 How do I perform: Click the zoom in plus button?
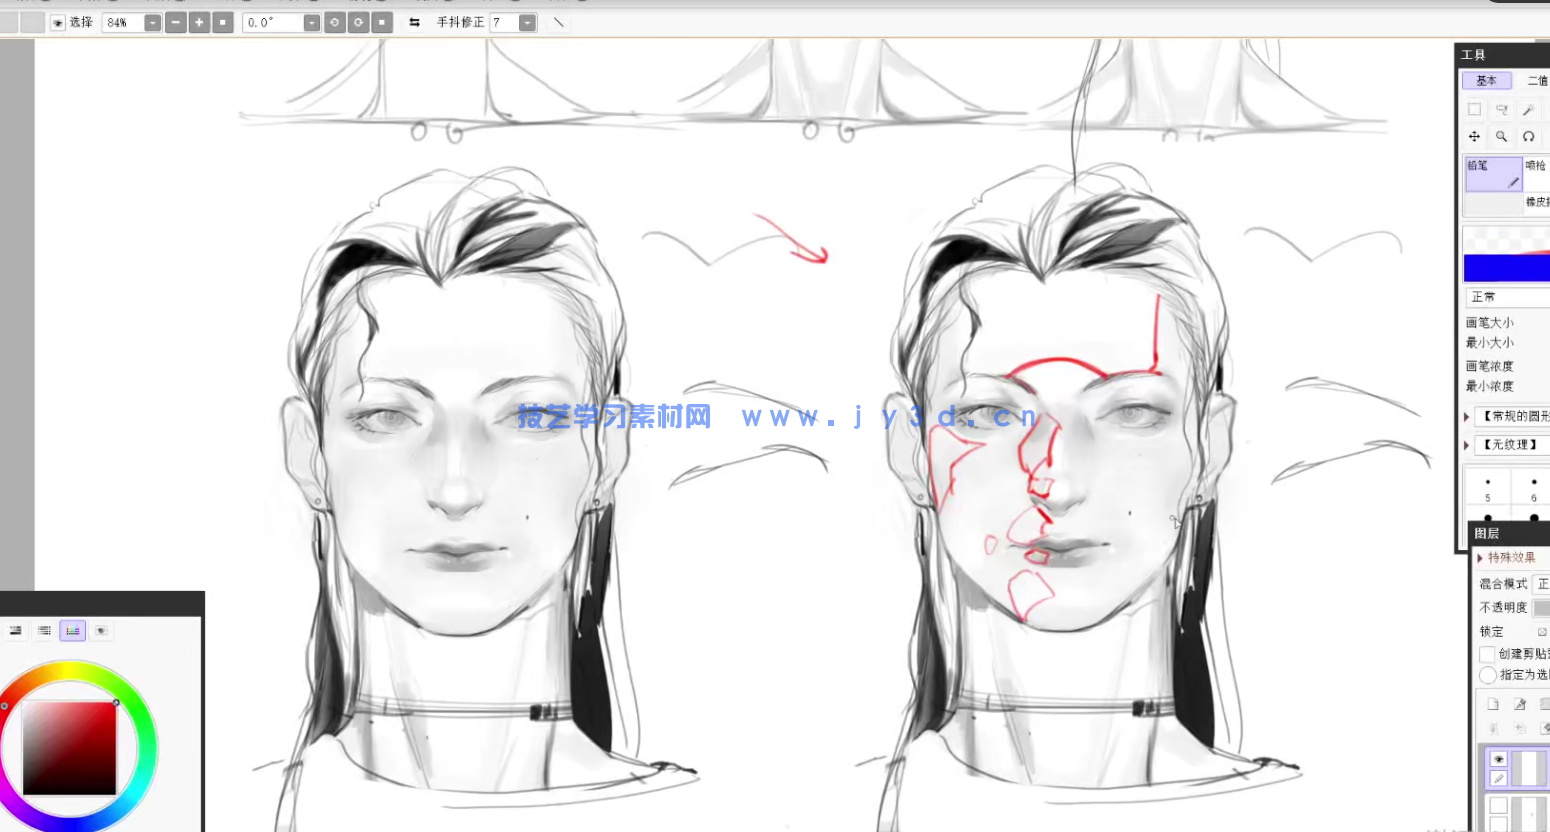click(199, 22)
